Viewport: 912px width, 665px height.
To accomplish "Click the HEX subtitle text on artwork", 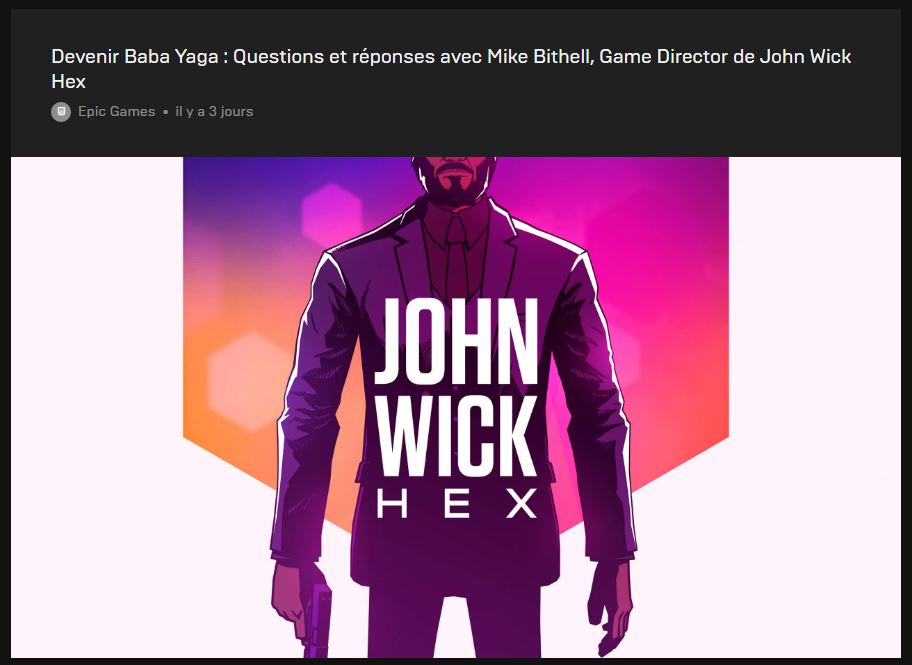I will (x=457, y=504).
